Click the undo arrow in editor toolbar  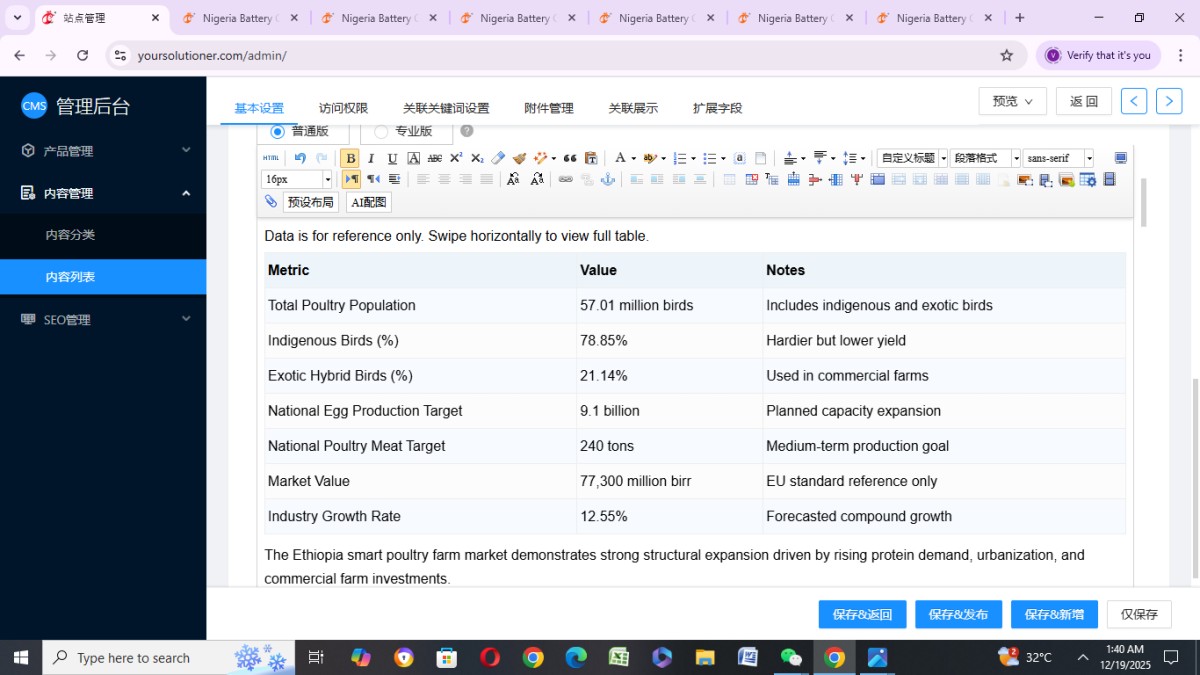click(300, 158)
